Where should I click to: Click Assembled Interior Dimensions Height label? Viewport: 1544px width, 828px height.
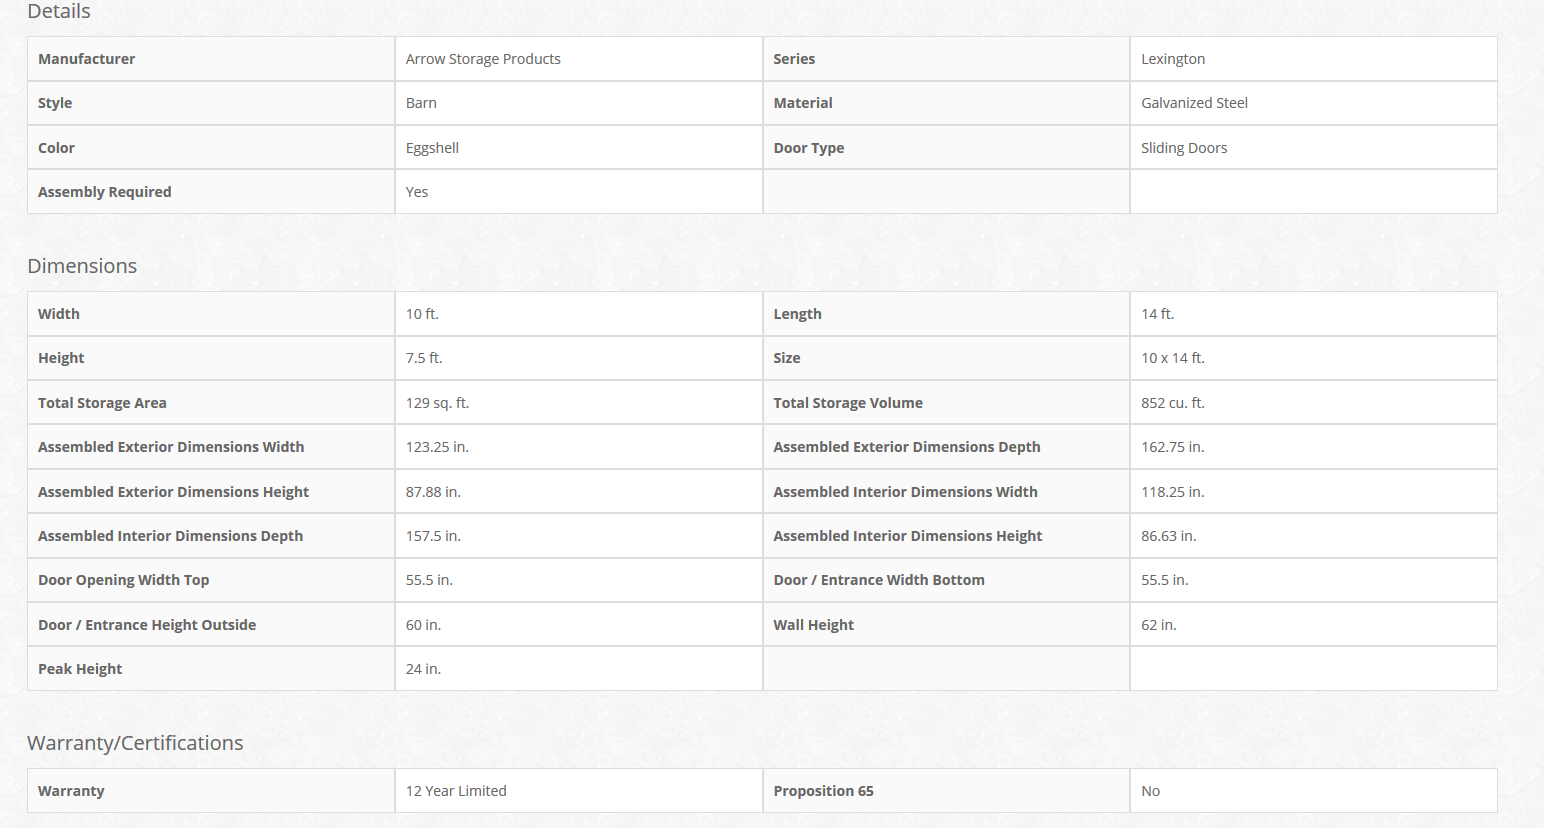click(x=908, y=536)
